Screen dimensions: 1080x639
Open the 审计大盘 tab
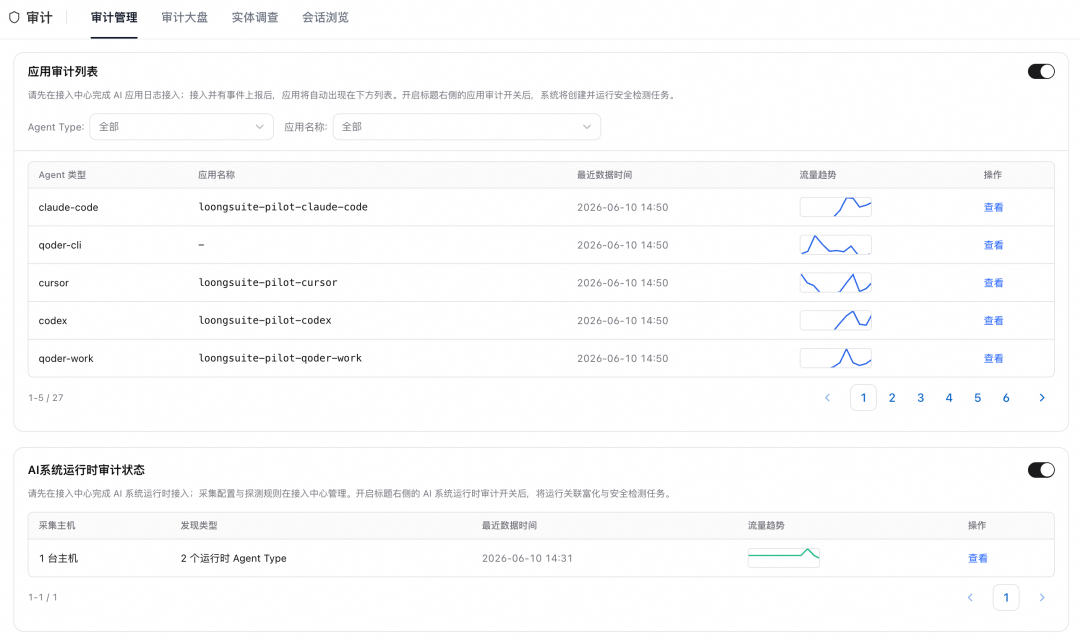click(x=185, y=18)
